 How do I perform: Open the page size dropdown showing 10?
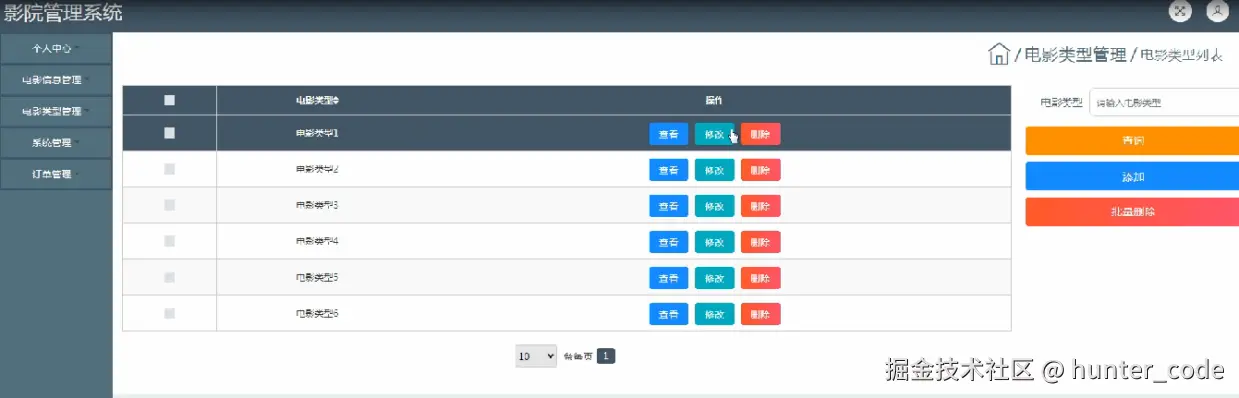536,356
